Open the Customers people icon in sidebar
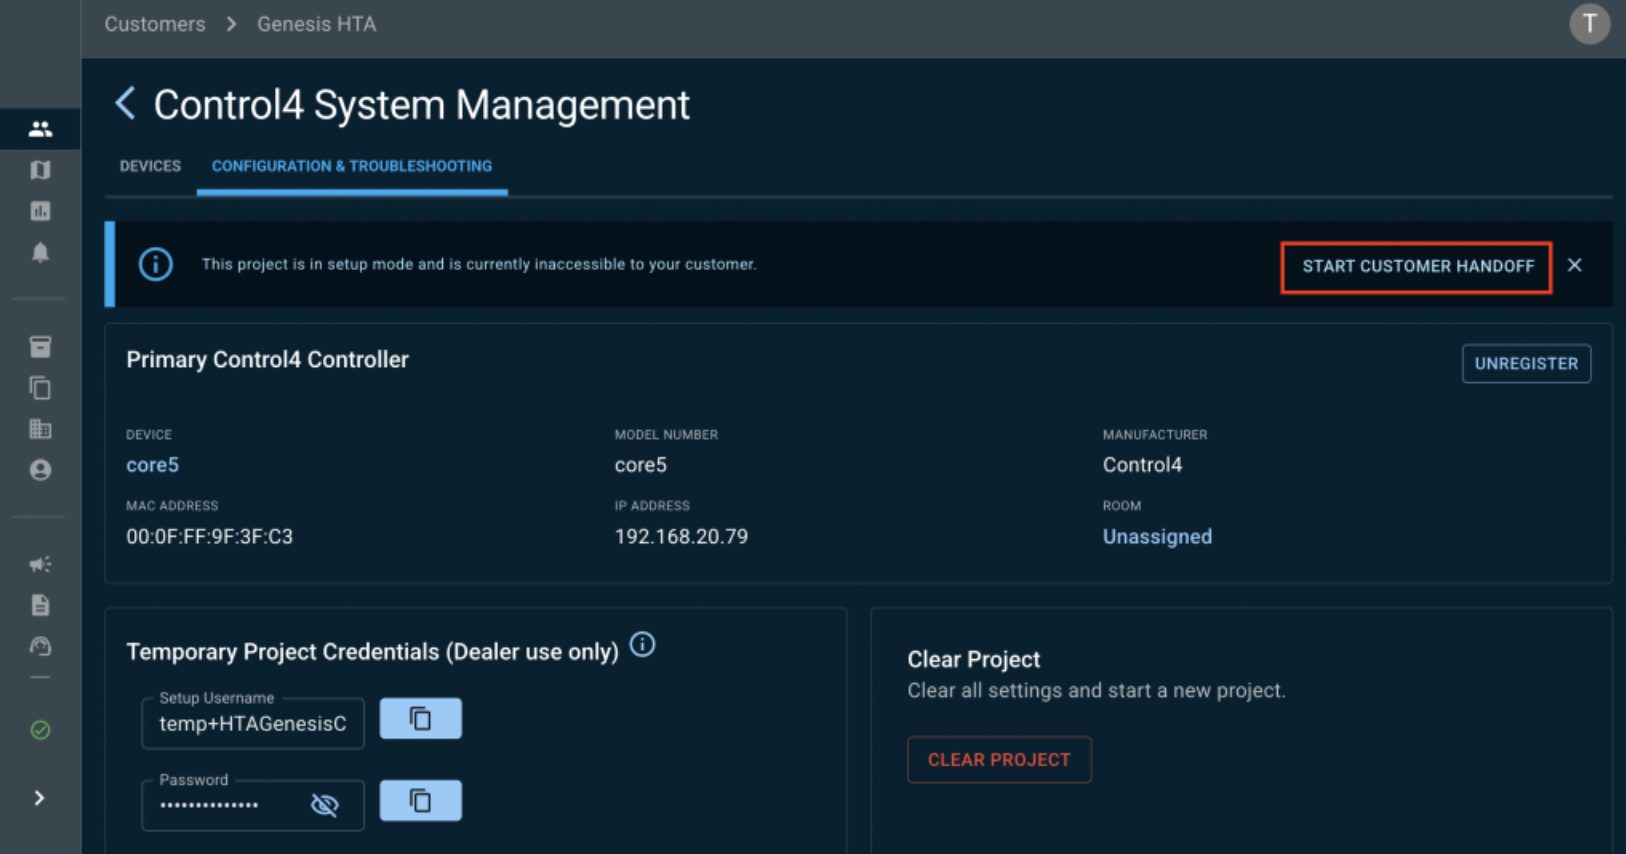The width and height of the screenshot is (1626, 854). coord(40,129)
